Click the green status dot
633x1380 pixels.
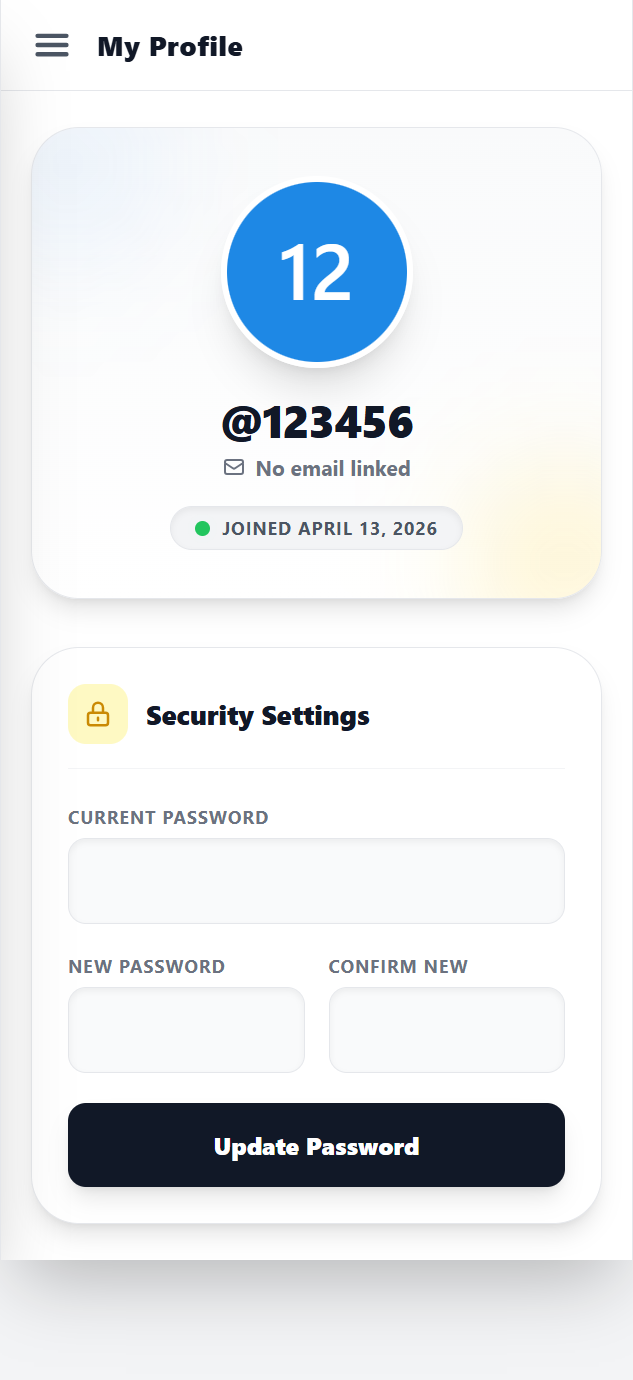click(202, 528)
